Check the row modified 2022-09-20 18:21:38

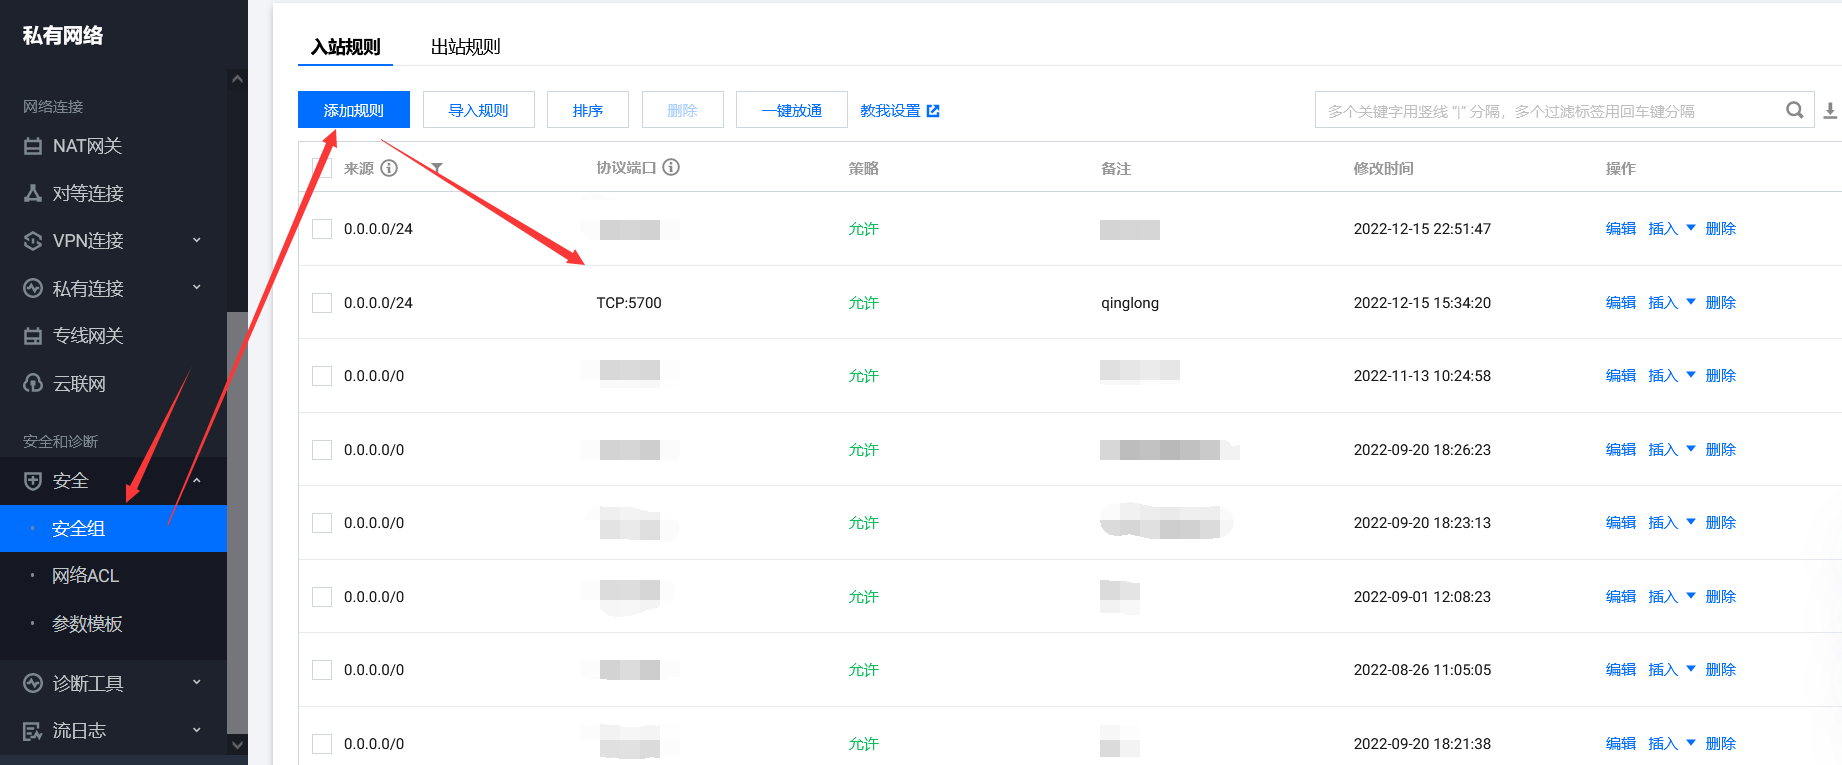pyautogui.click(x=322, y=744)
